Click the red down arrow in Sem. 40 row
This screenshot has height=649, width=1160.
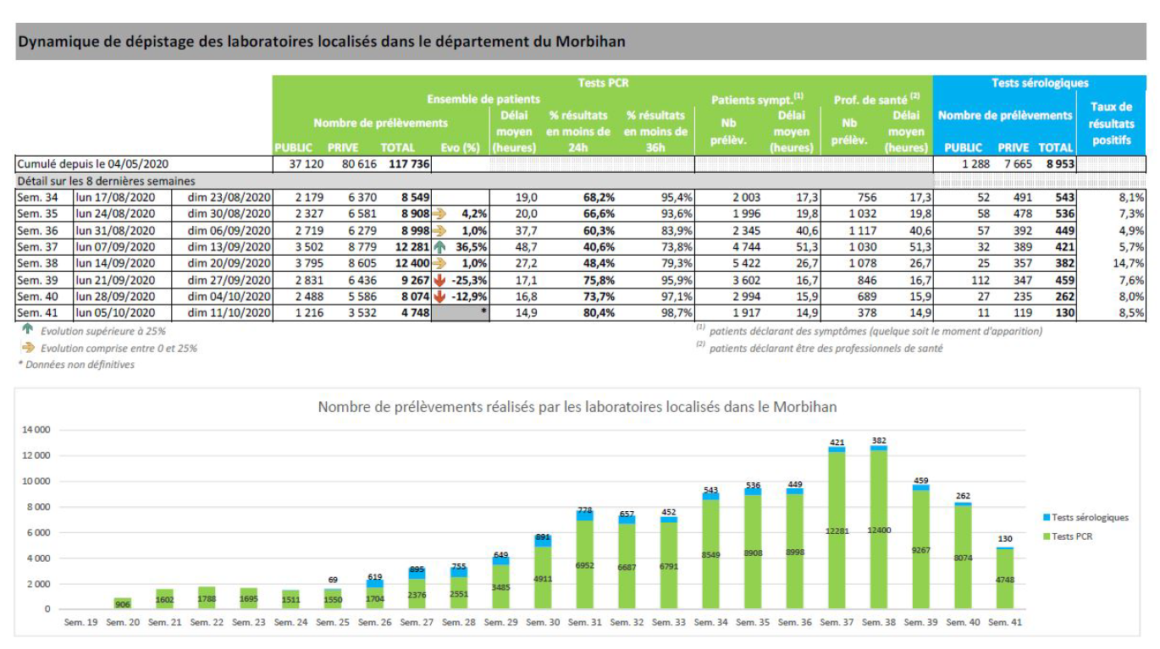439,297
